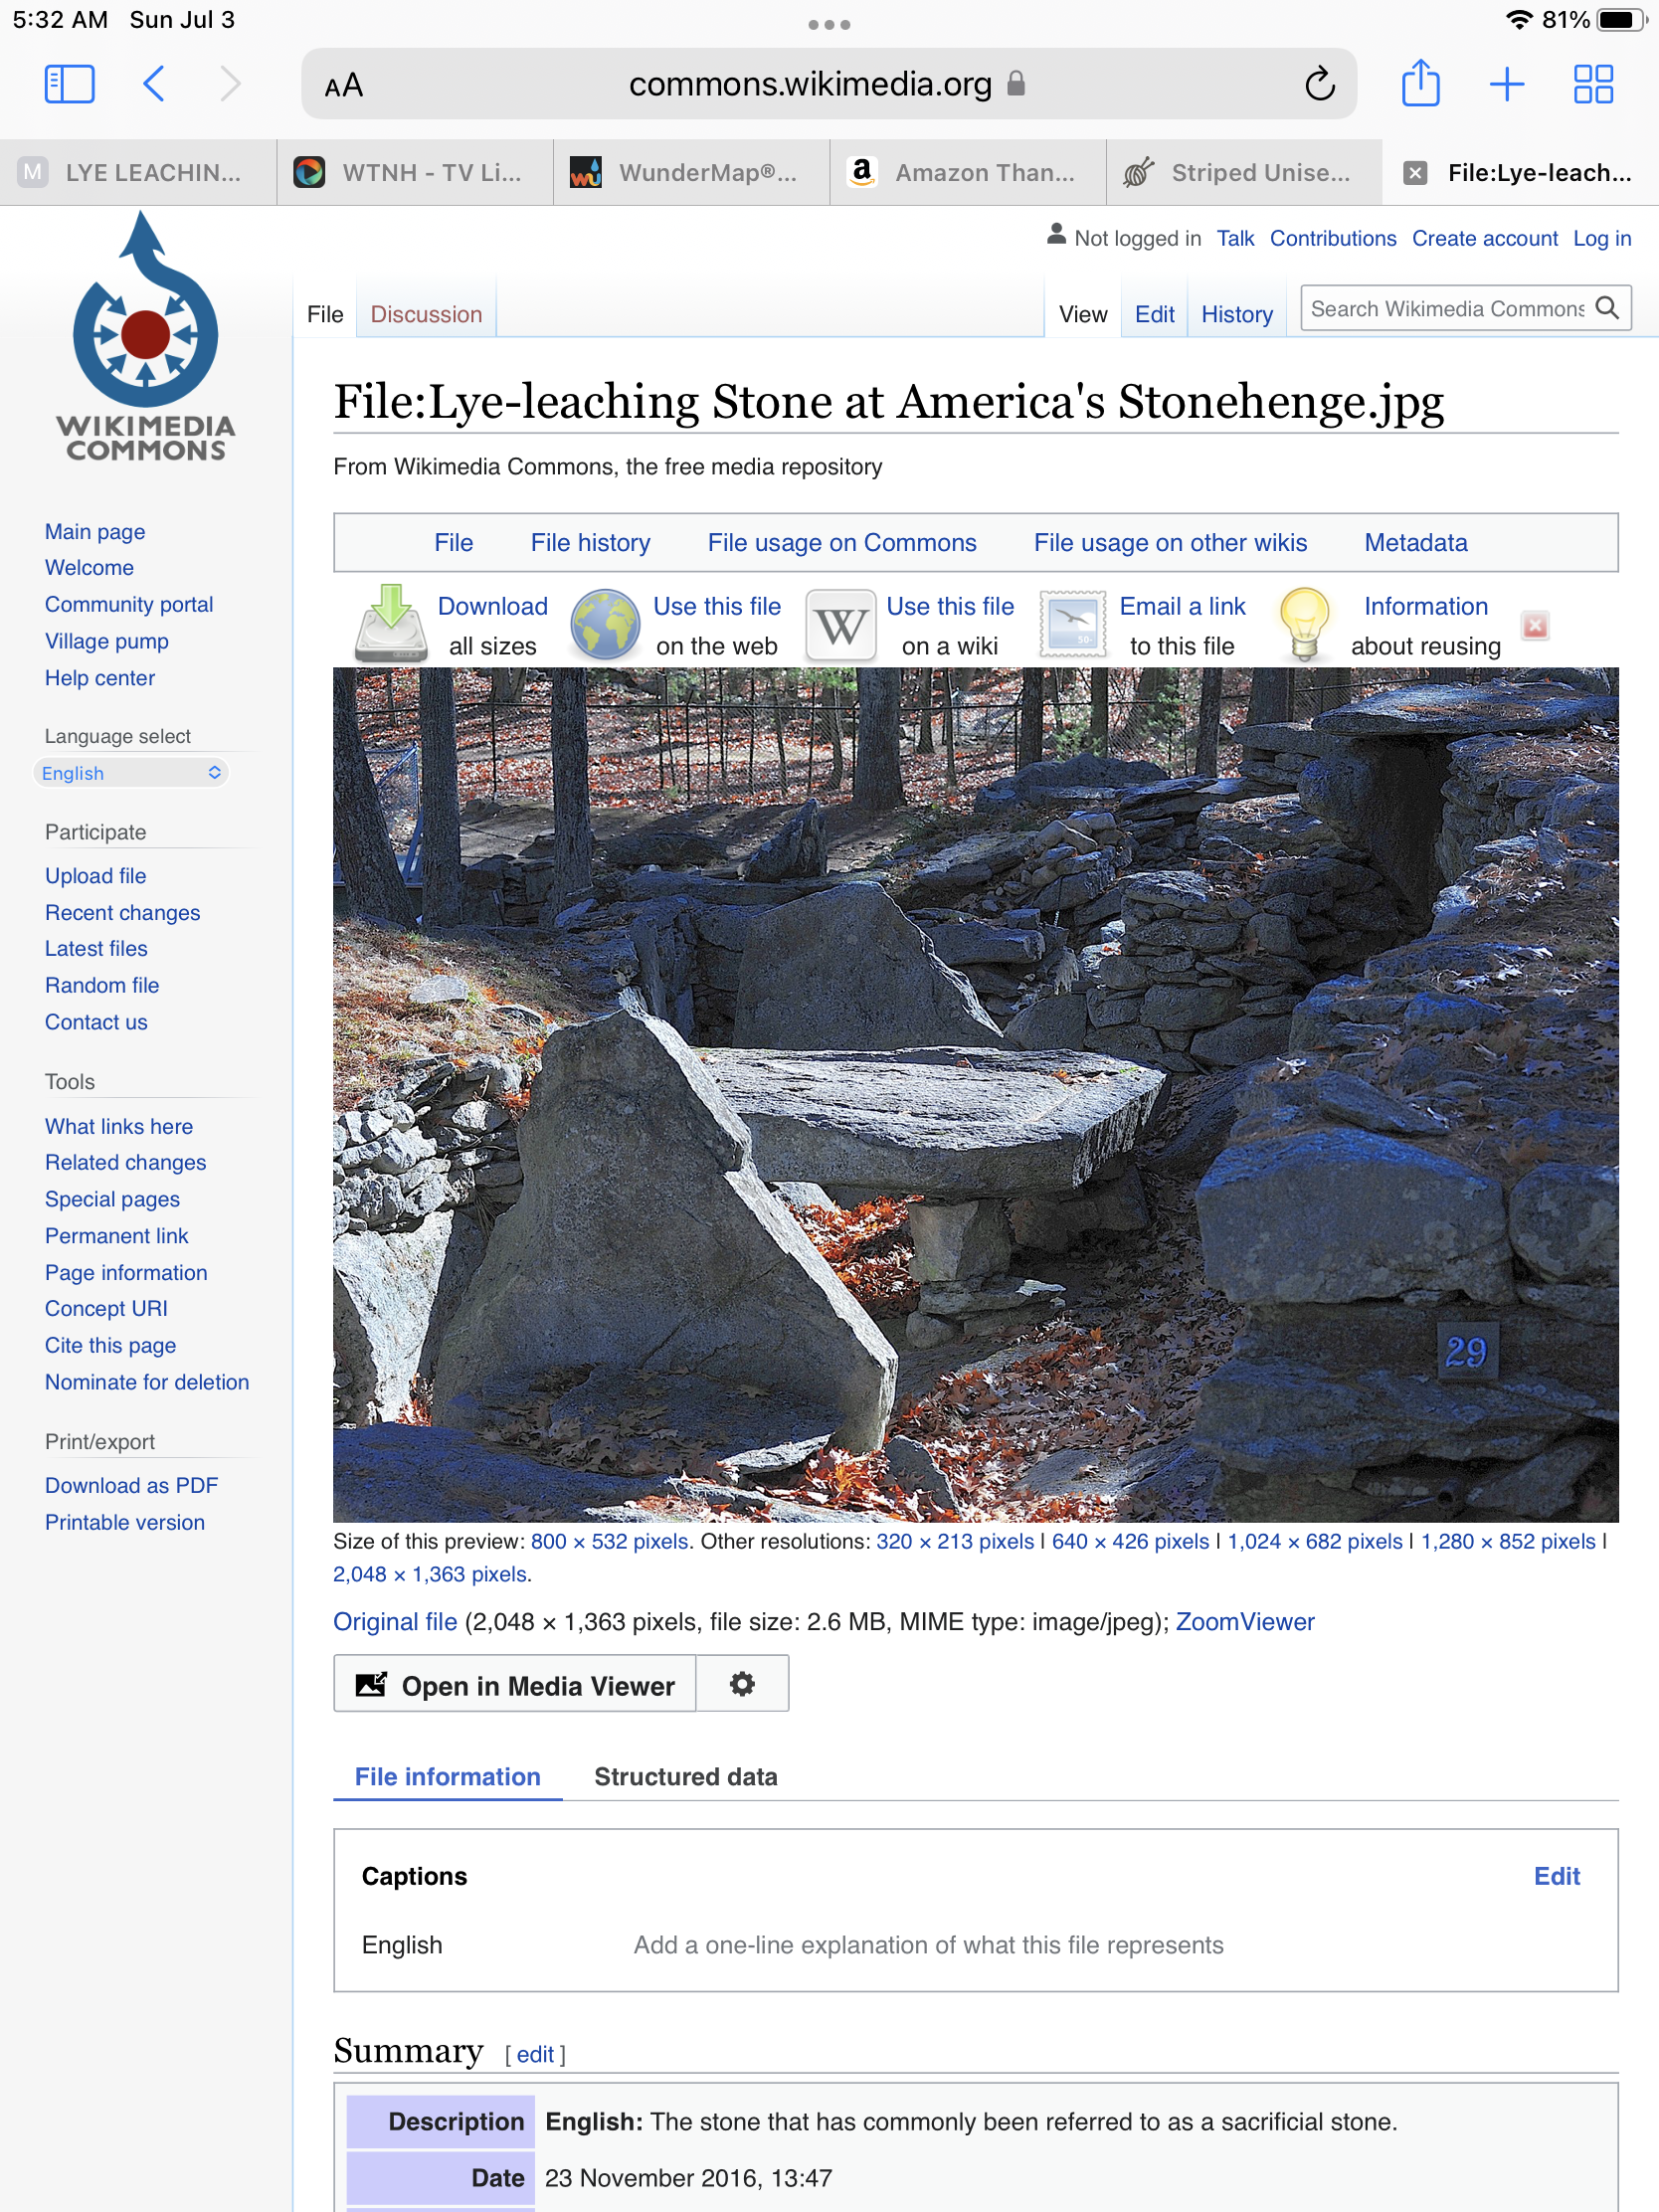1659x2212 pixels.
Task: Click the lightbulb reuse information icon
Action: [1304, 624]
